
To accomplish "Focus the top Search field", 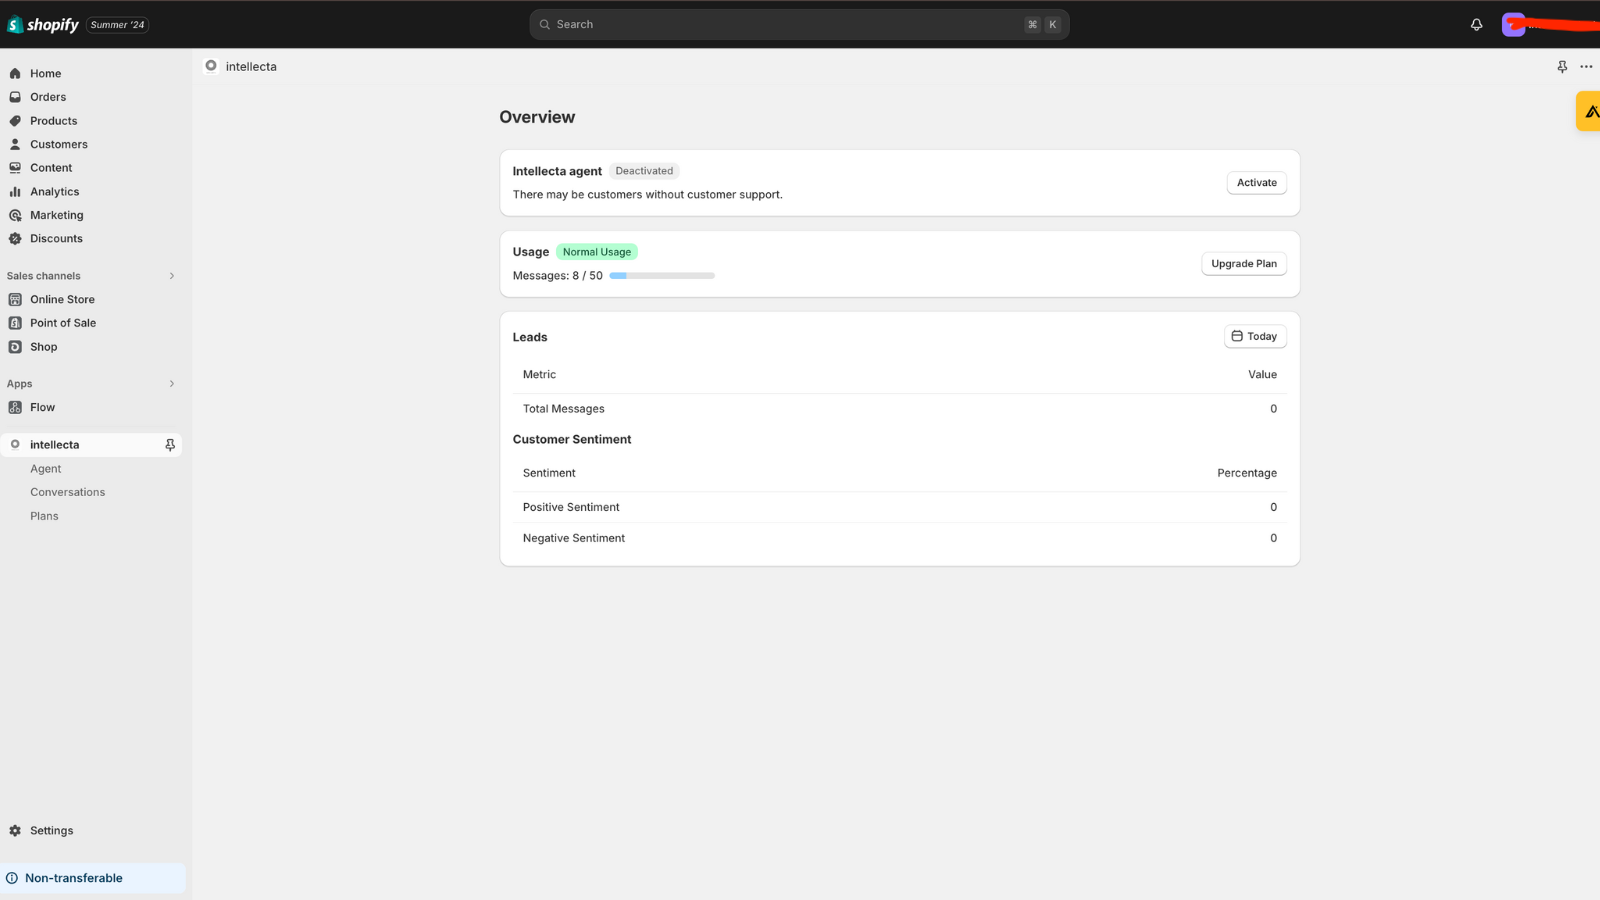I will coord(799,25).
